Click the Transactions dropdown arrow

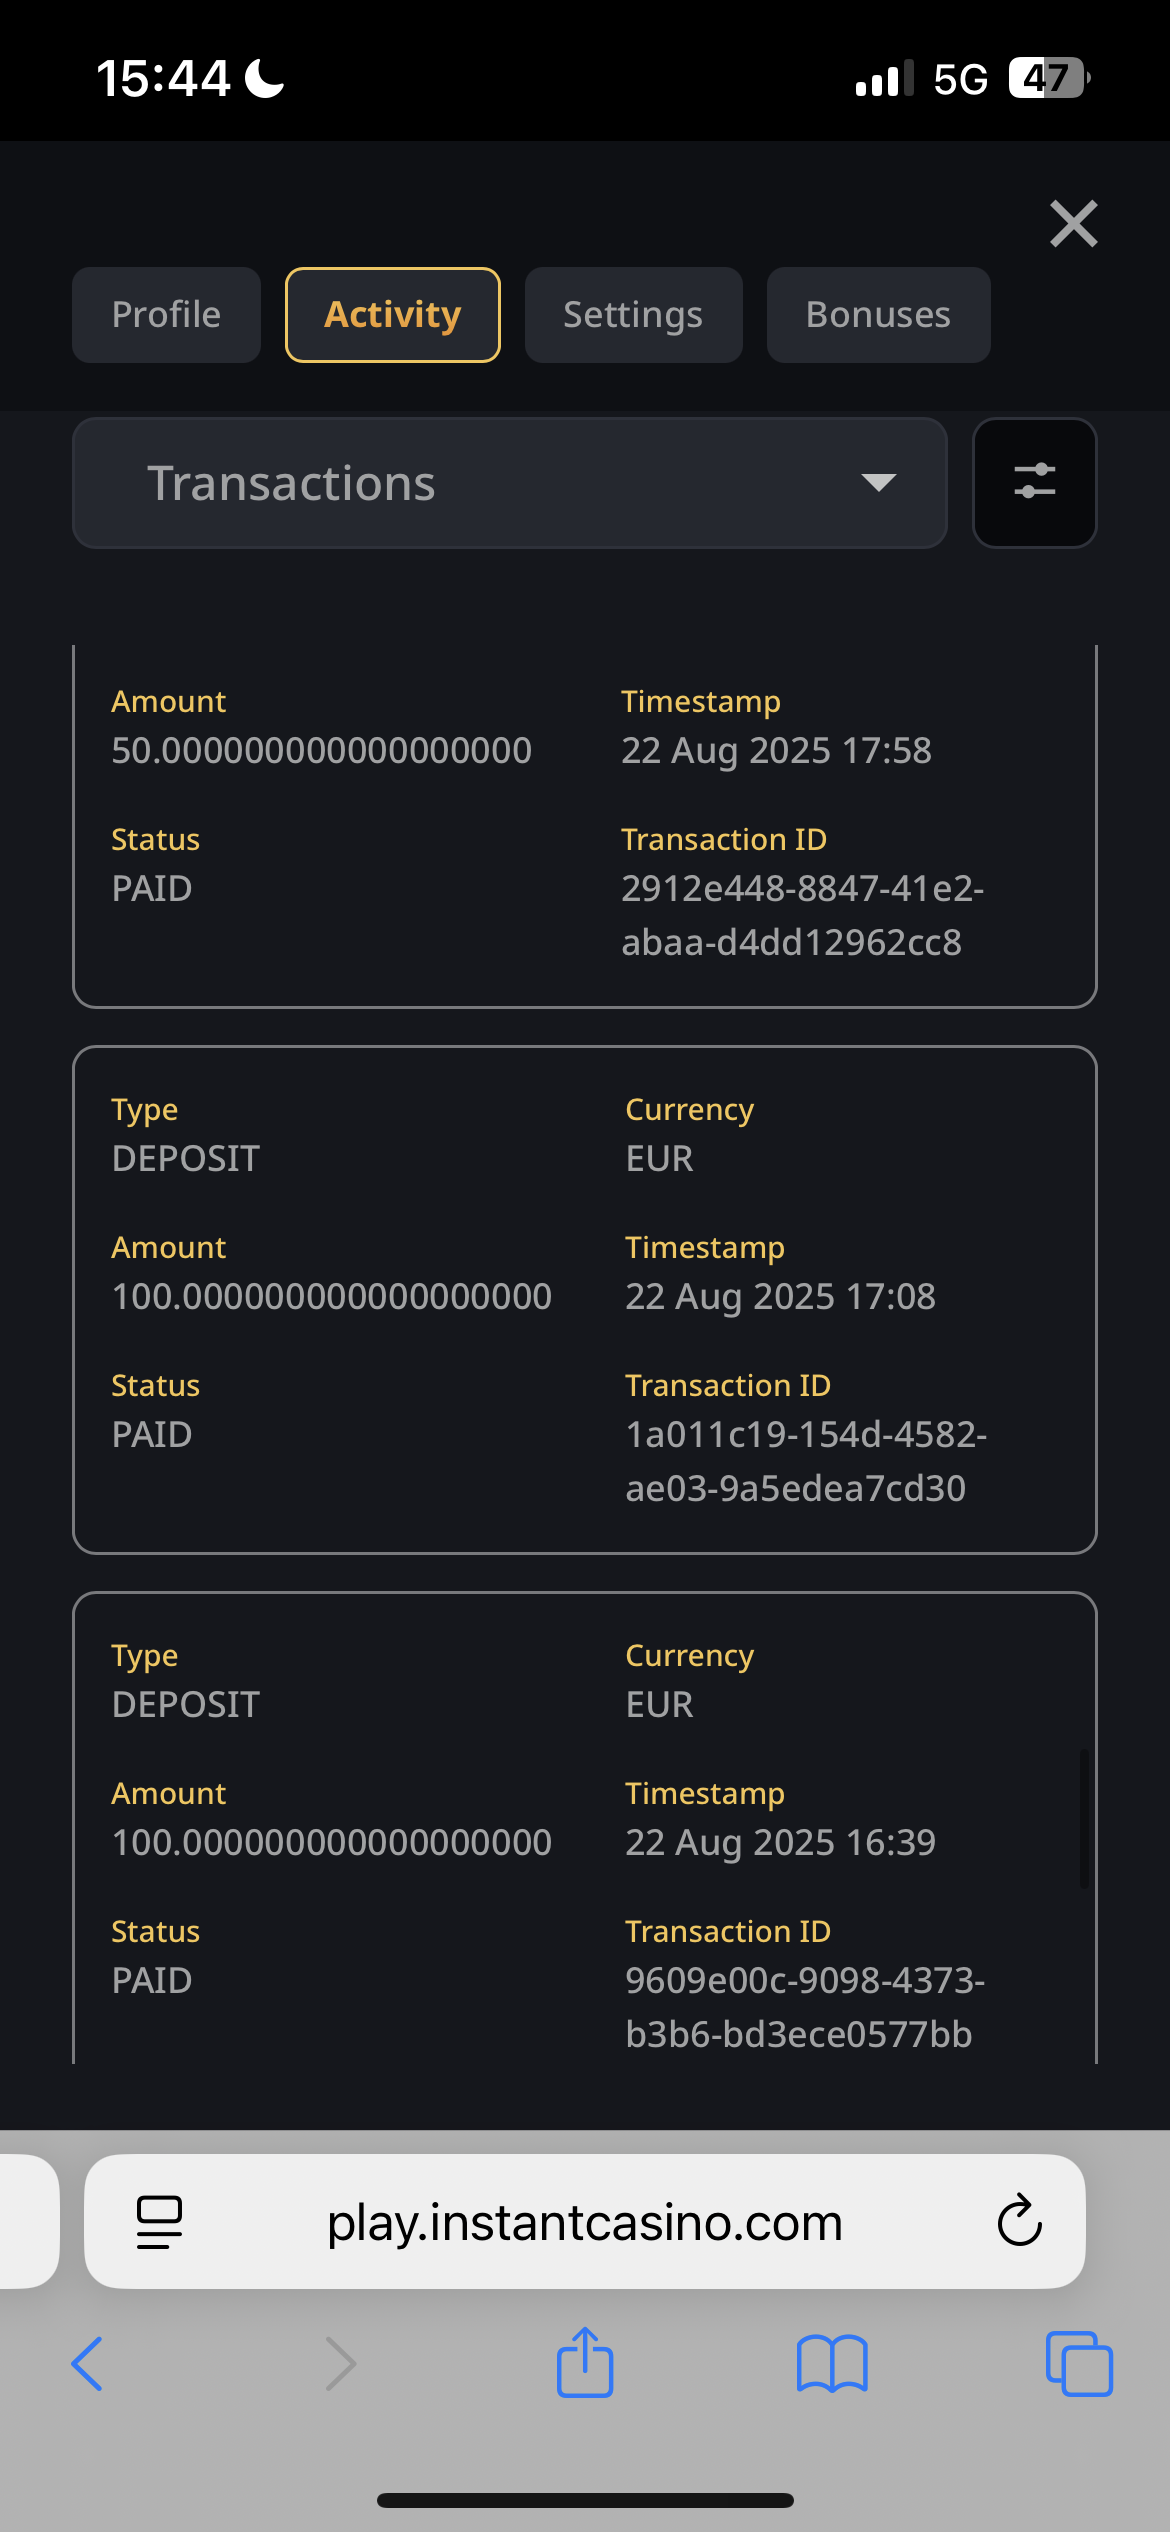point(878,483)
